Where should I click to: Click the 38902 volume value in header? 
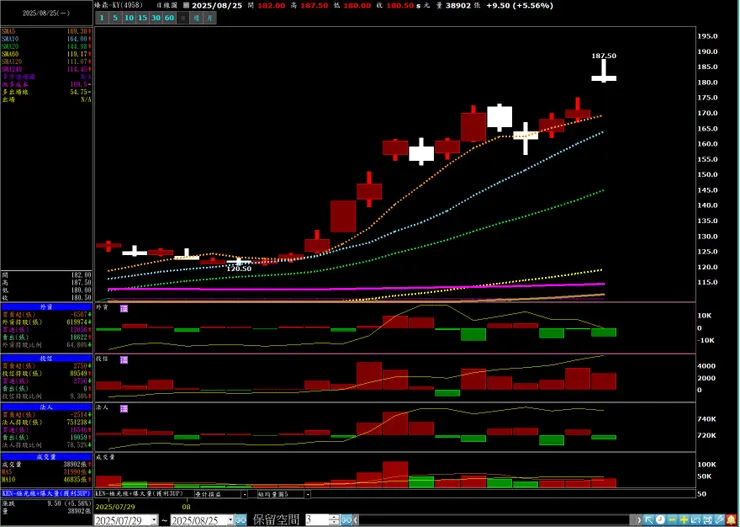click(459, 6)
